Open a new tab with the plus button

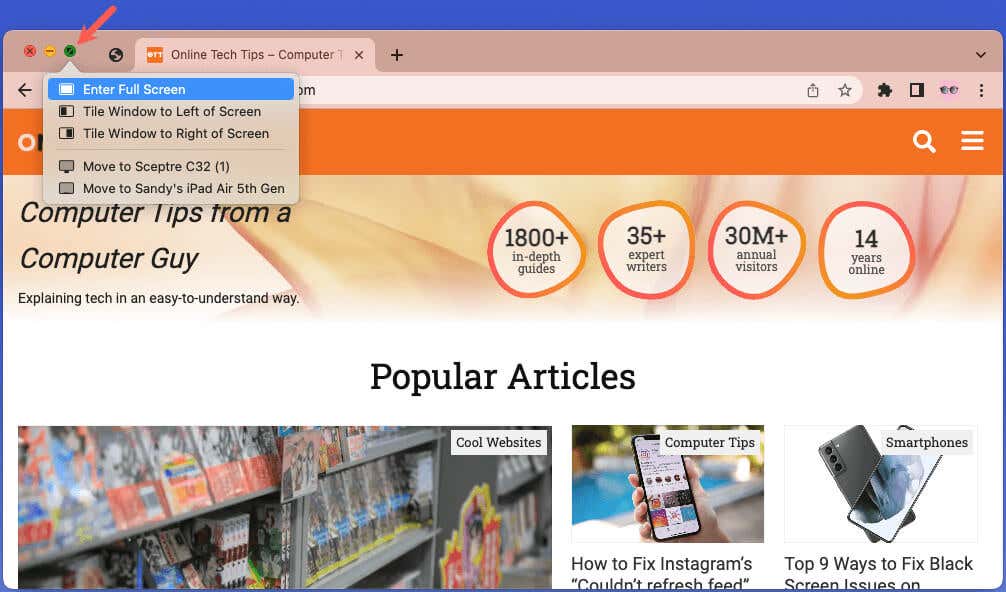pyautogui.click(x=396, y=55)
